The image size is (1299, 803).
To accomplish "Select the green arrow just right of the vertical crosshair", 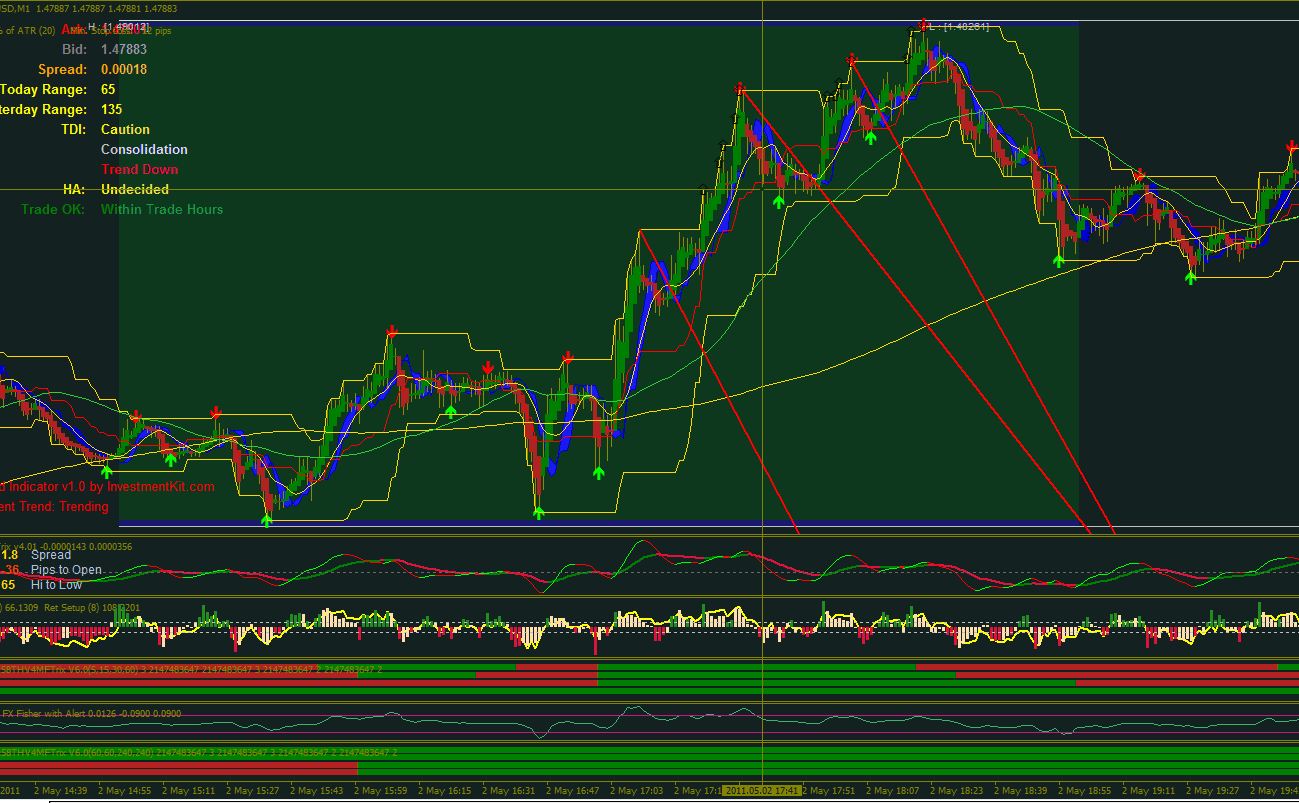I will pos(778,202).
